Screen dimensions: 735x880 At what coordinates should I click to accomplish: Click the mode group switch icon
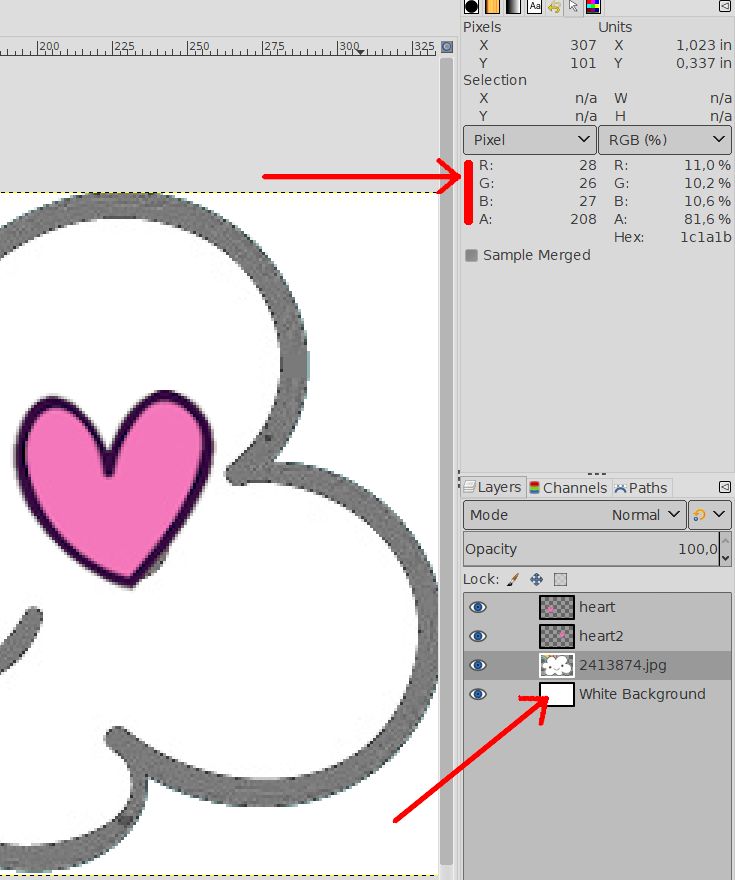(x=699, y=515)
